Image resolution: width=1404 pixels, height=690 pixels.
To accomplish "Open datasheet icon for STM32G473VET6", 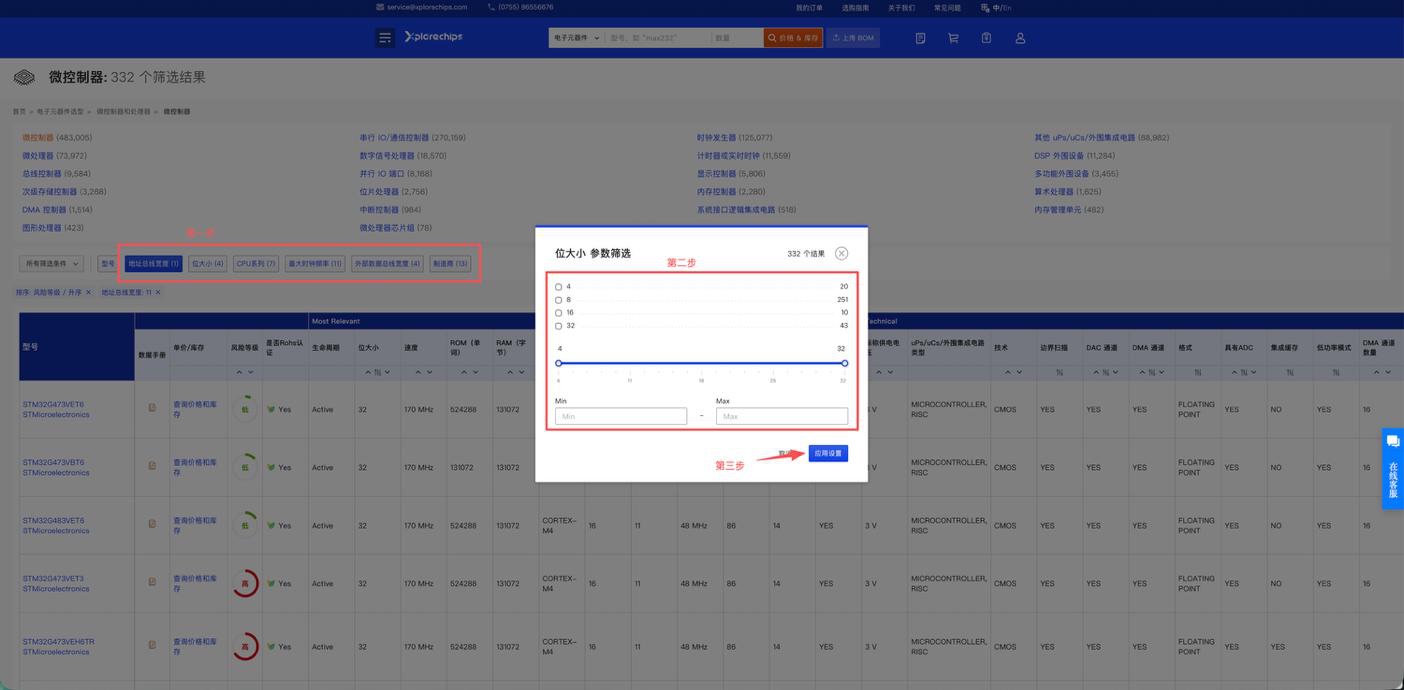I will (x=152, y=408).
